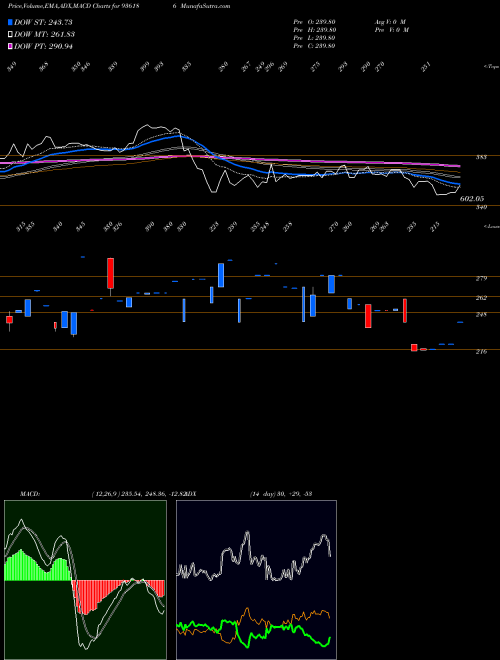Image resolution: width=500 pixels, height=660 pixels.
Task: Click the 602.05 price label on EMA chart
Action: pos(472,199)
